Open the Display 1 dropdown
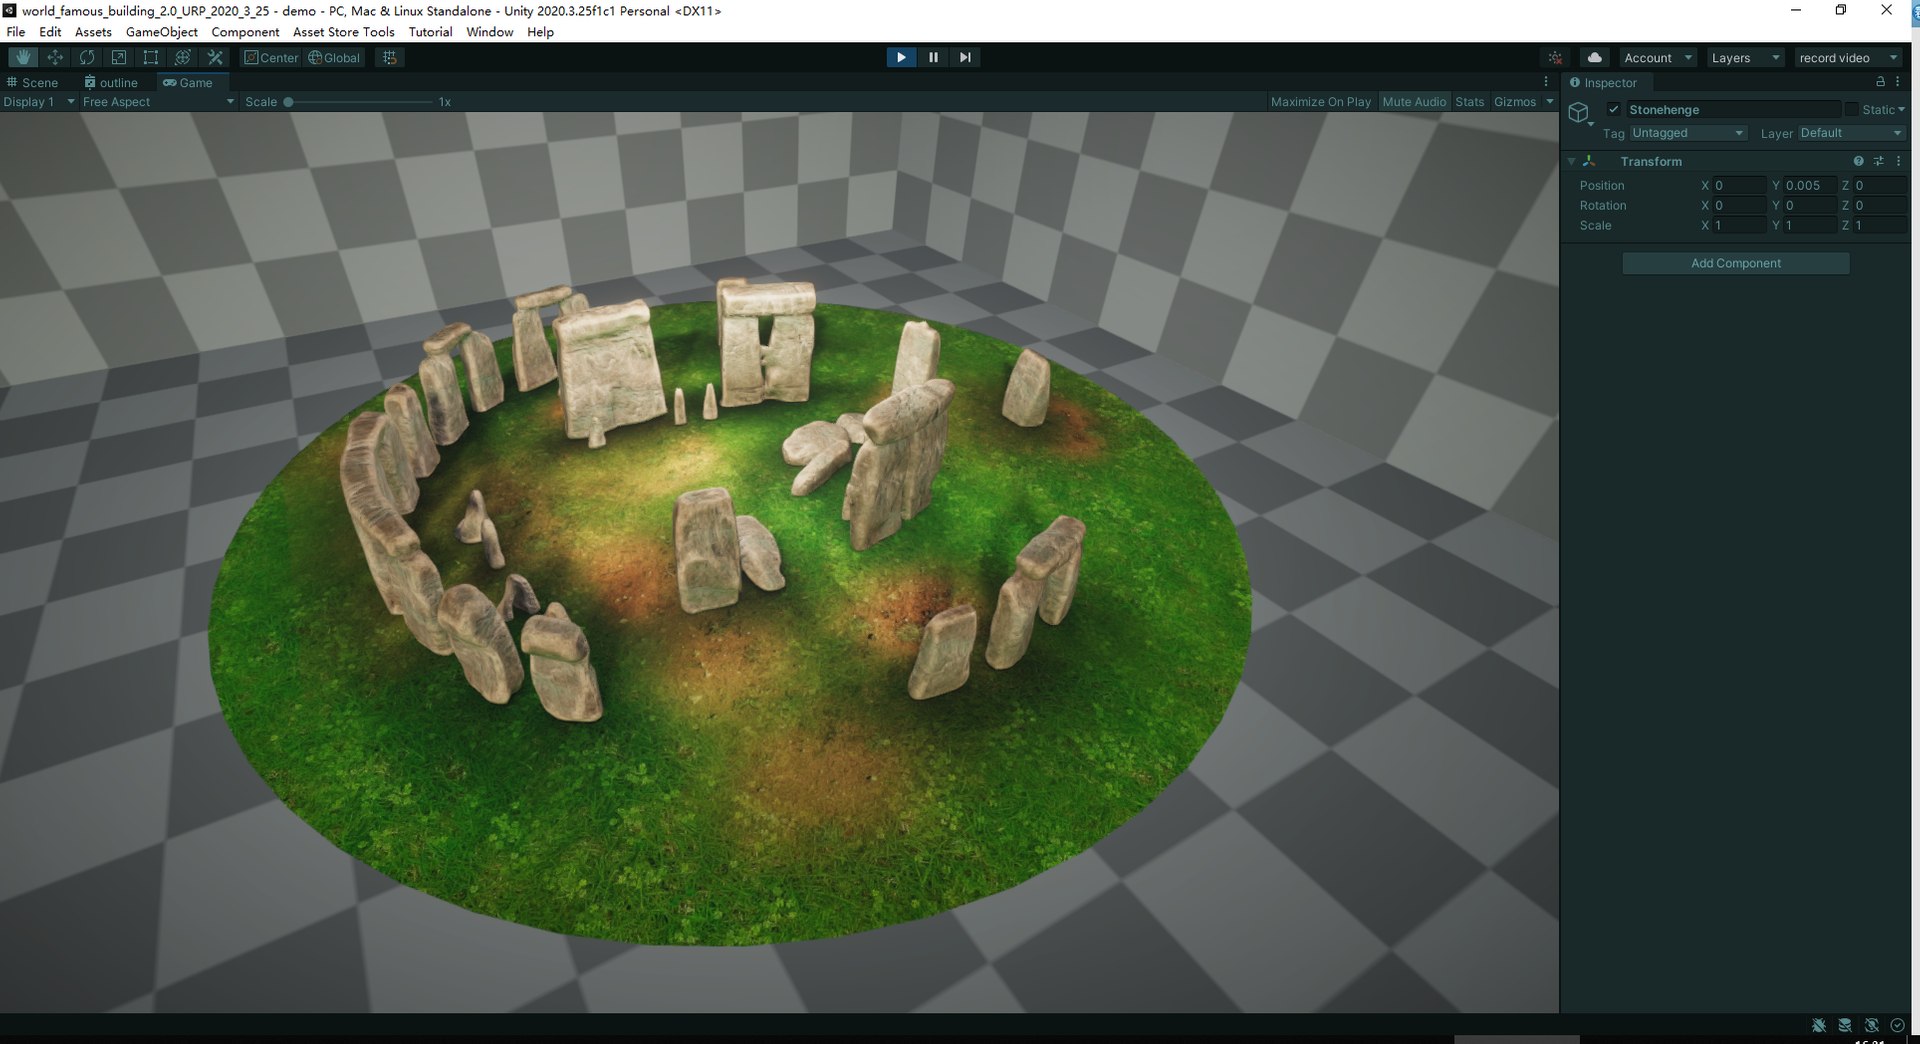The image size is (1920, 1044). [39, 102]
